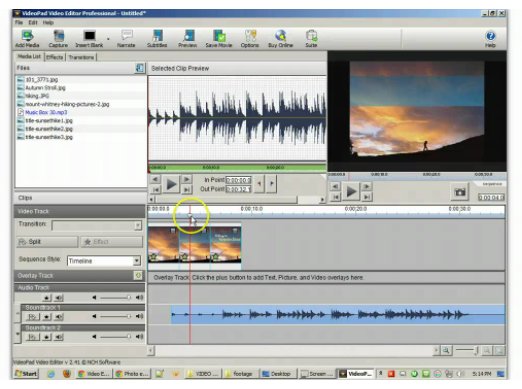Switch to the Transitions tab
Viewport: 522px width, 389px height.
click(81, 57)
